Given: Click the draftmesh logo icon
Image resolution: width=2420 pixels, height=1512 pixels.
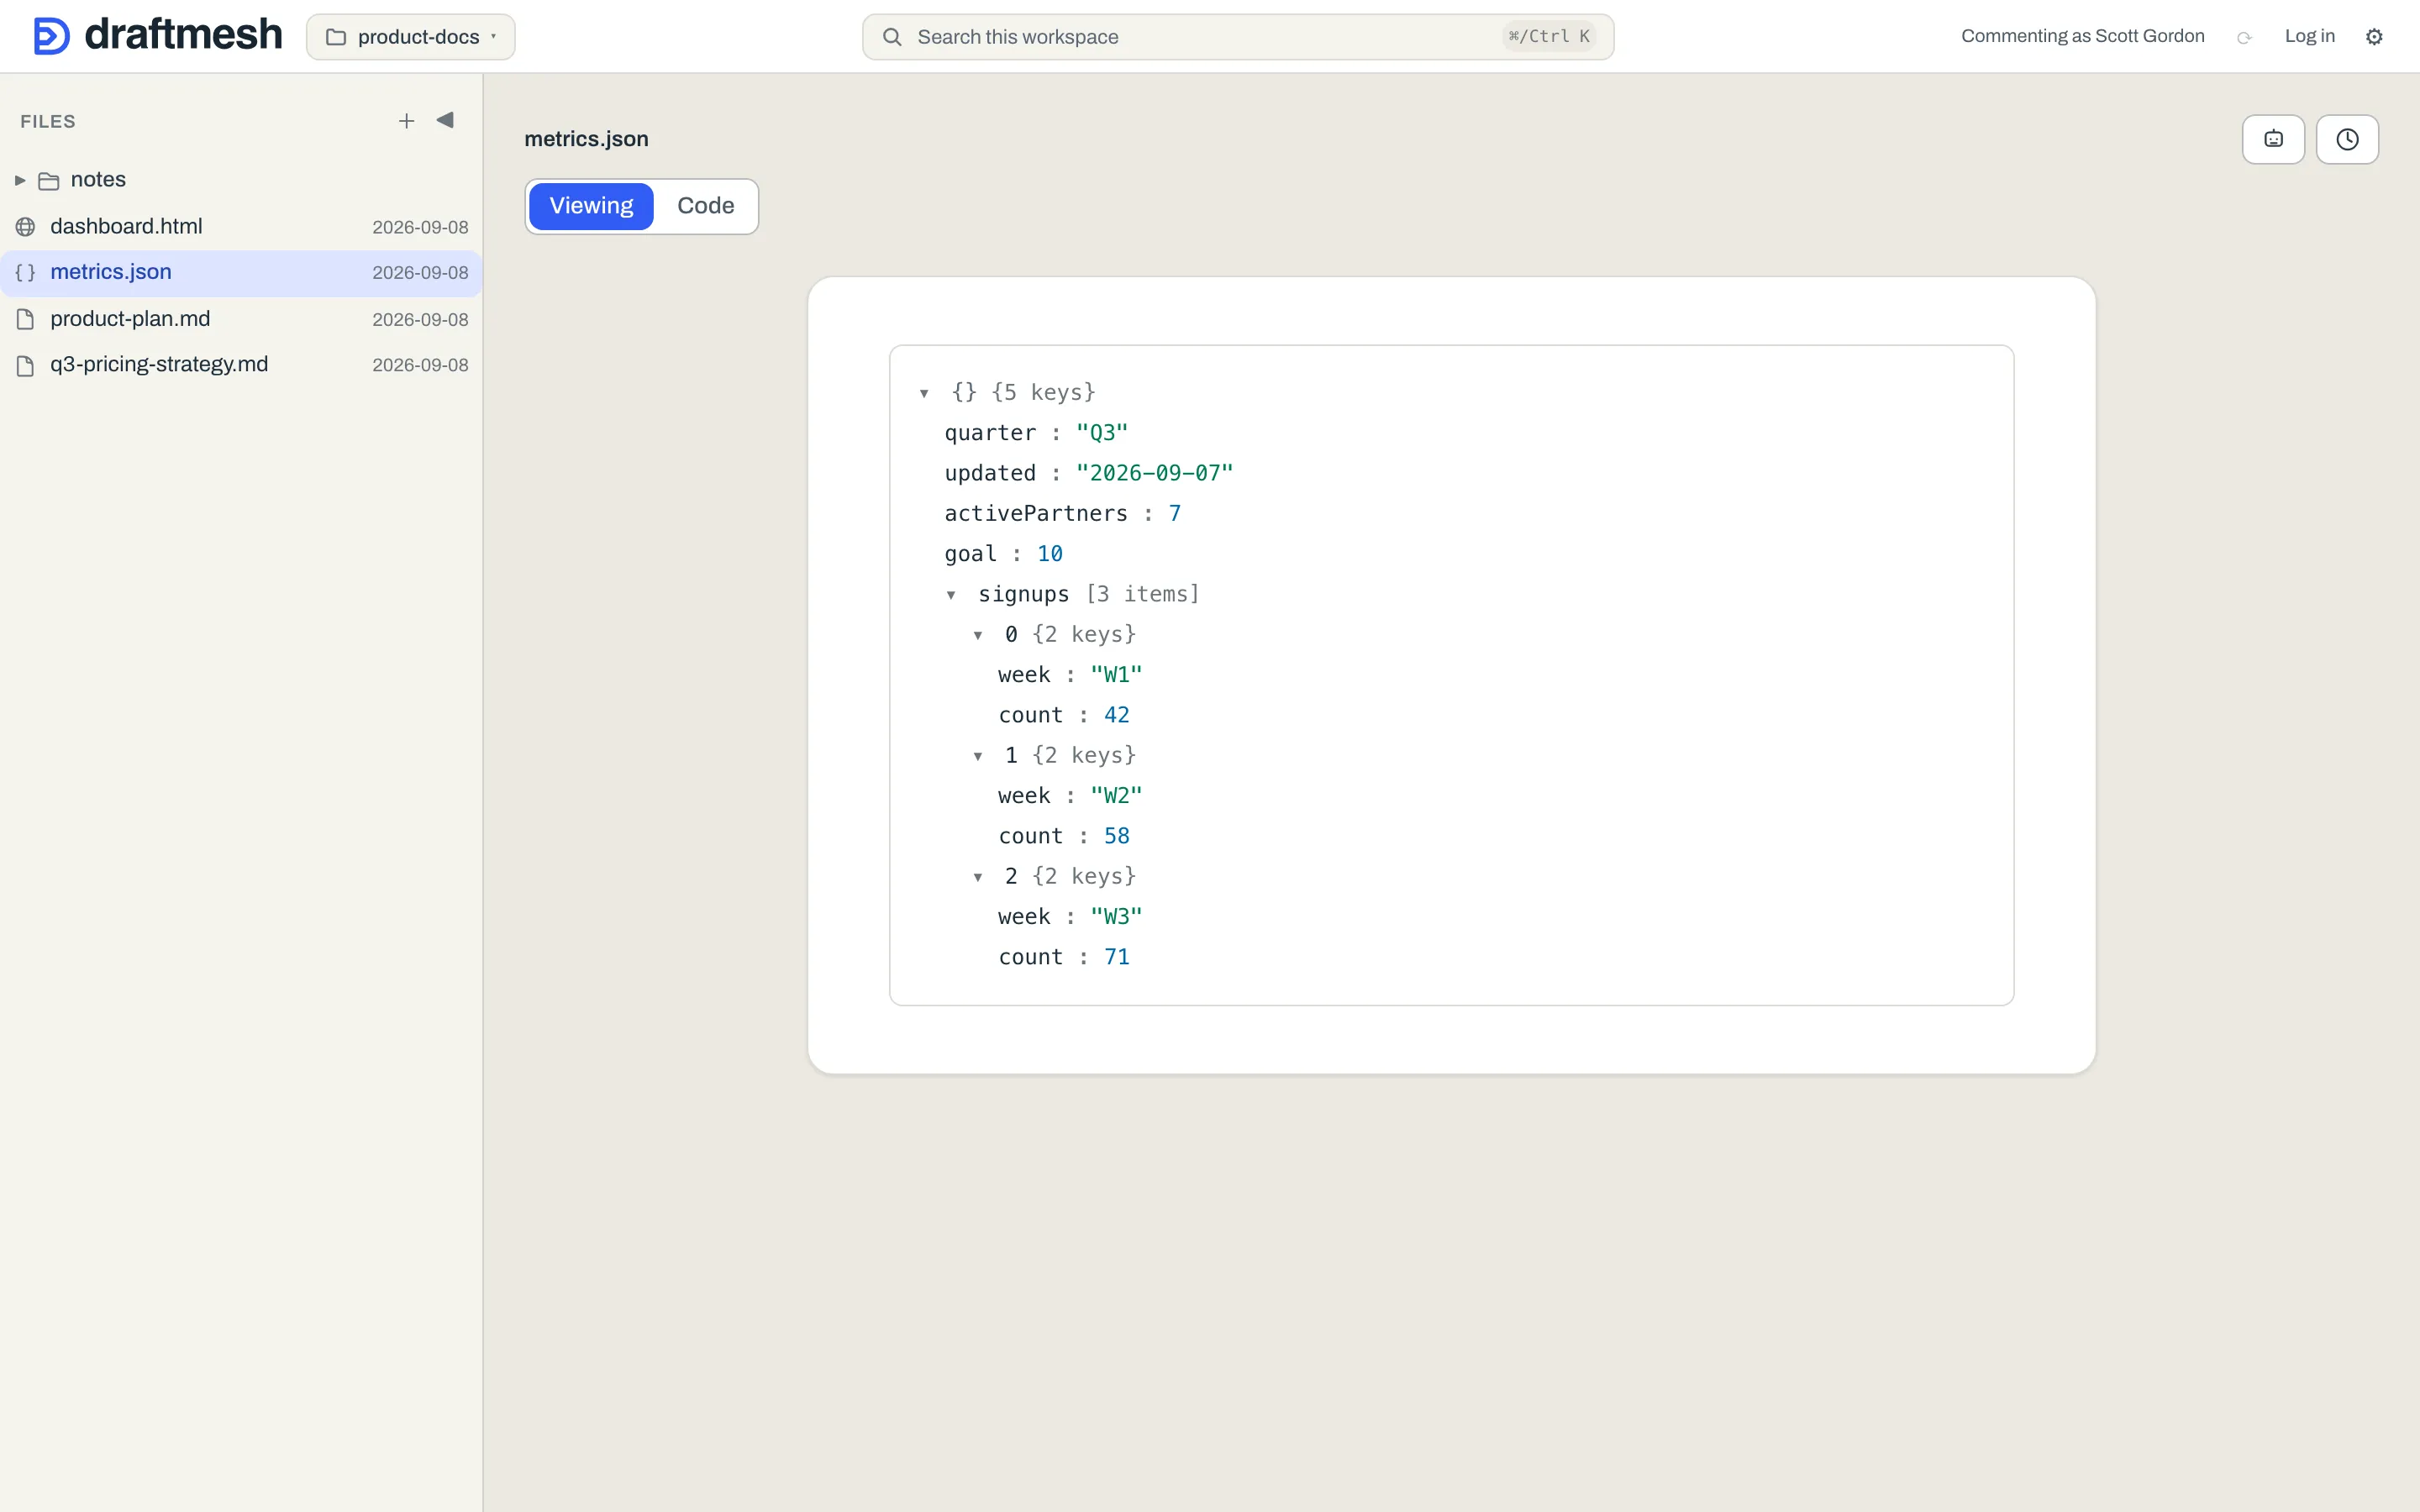Looking at the screenshot, I should tap(51, 36).
